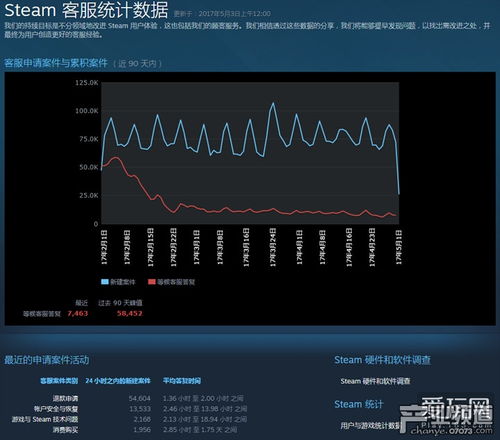
Task: Select the 退款申请 row label
Action: click(65, 398)
